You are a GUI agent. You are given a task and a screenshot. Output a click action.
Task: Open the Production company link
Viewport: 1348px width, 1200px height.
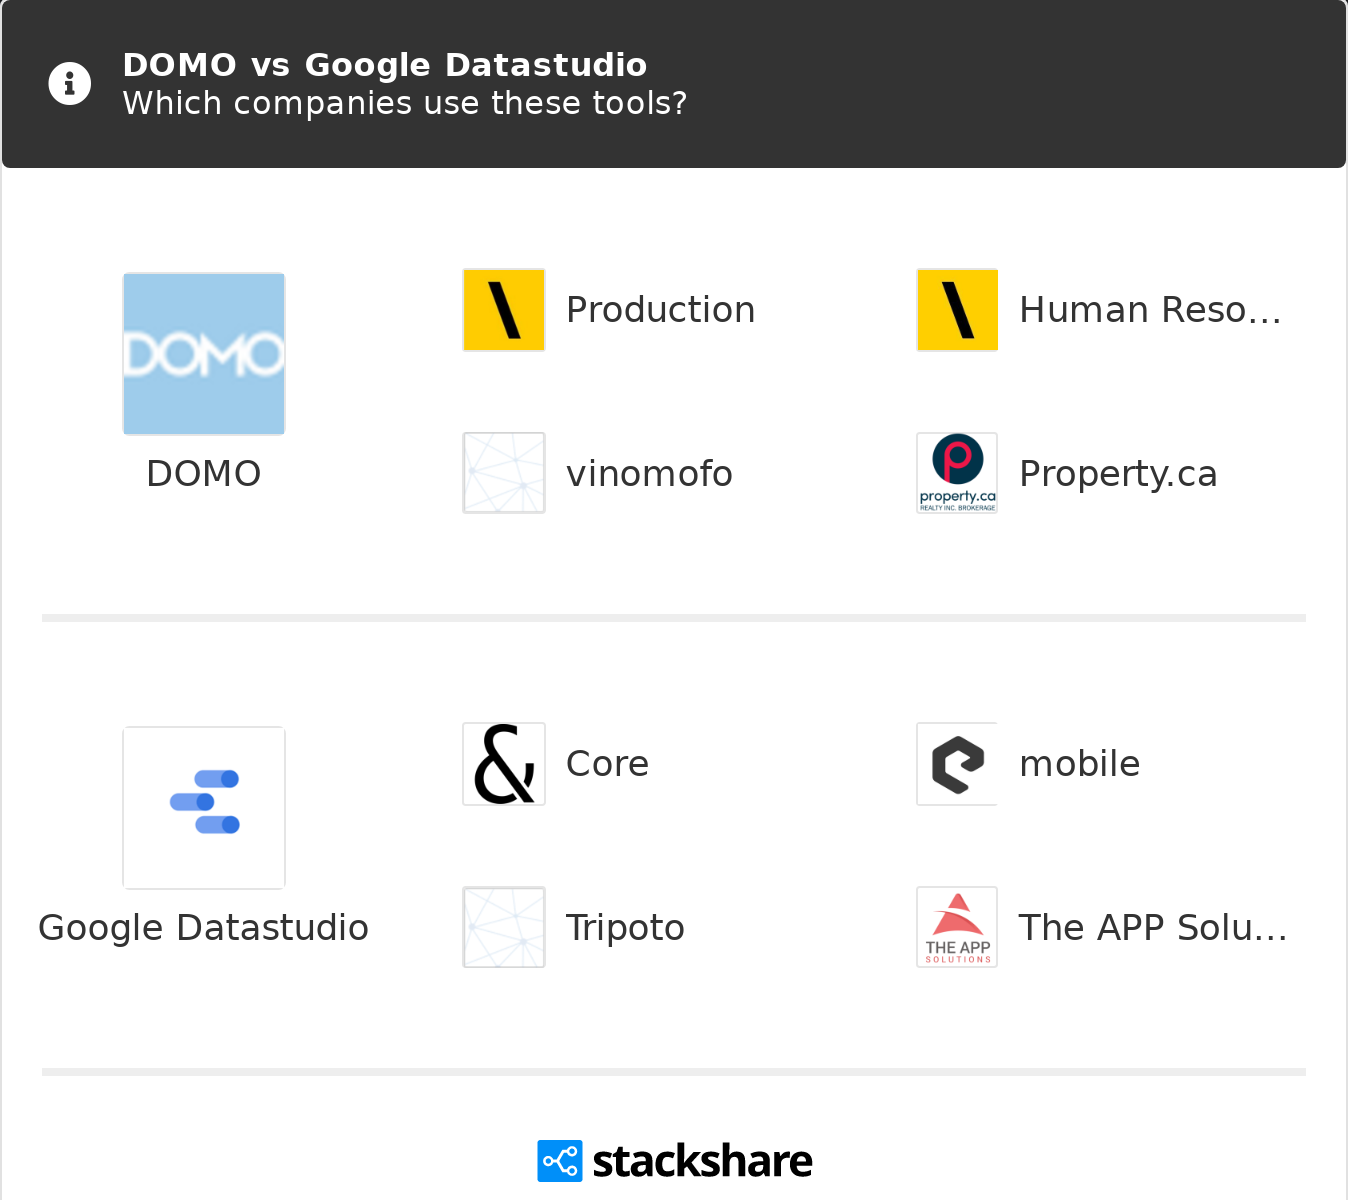(x=660, y=310)
